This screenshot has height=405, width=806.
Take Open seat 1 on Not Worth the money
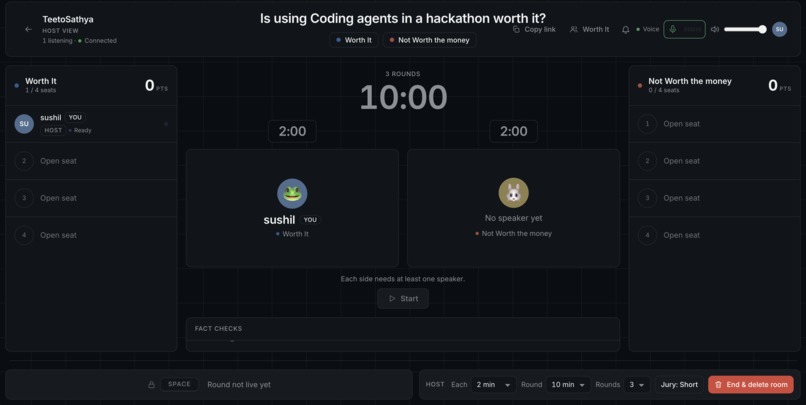pos(715,124)
